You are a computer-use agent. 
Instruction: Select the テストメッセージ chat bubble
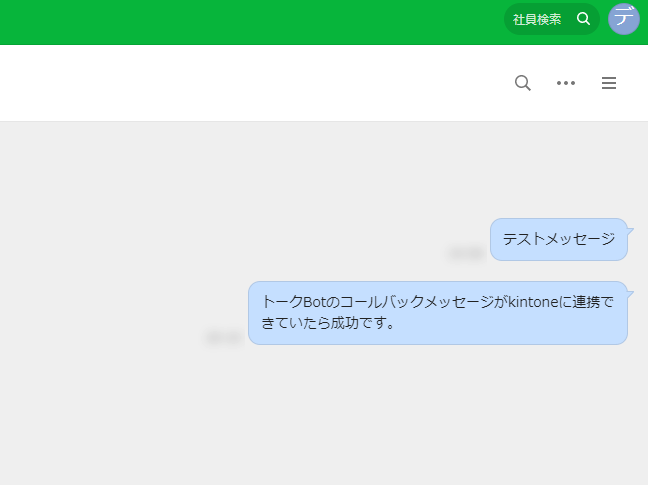pos(558,239)
